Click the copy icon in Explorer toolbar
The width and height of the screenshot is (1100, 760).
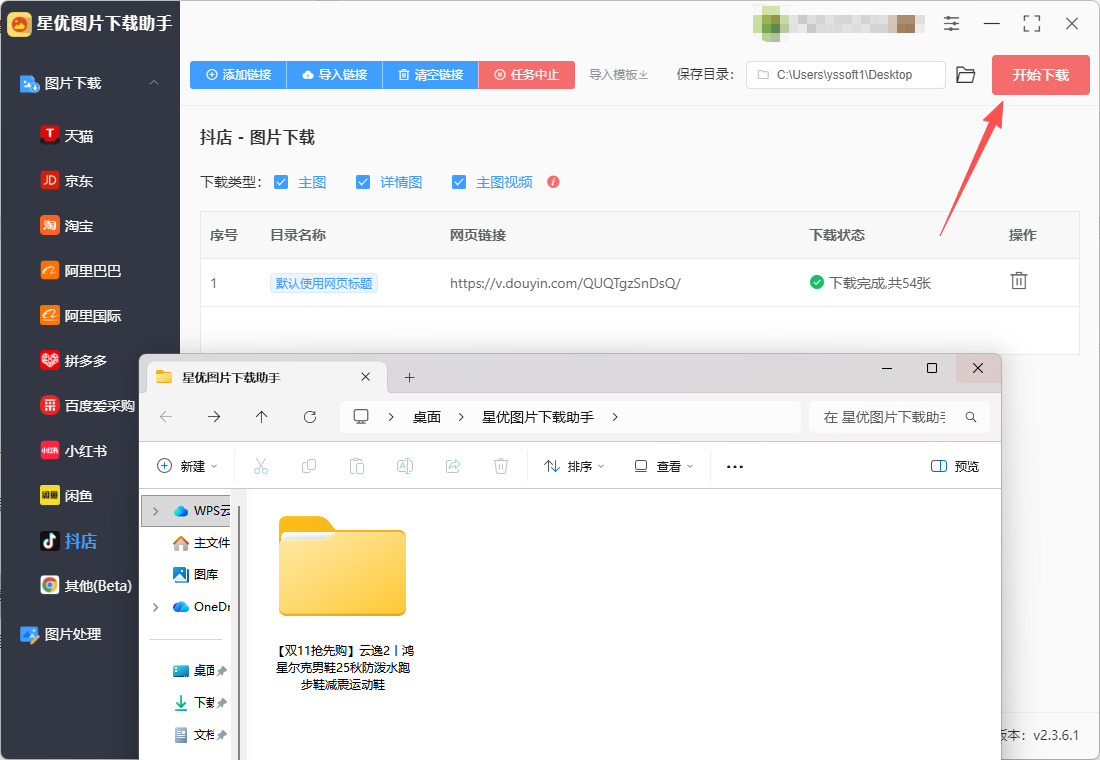pos(309,466)
